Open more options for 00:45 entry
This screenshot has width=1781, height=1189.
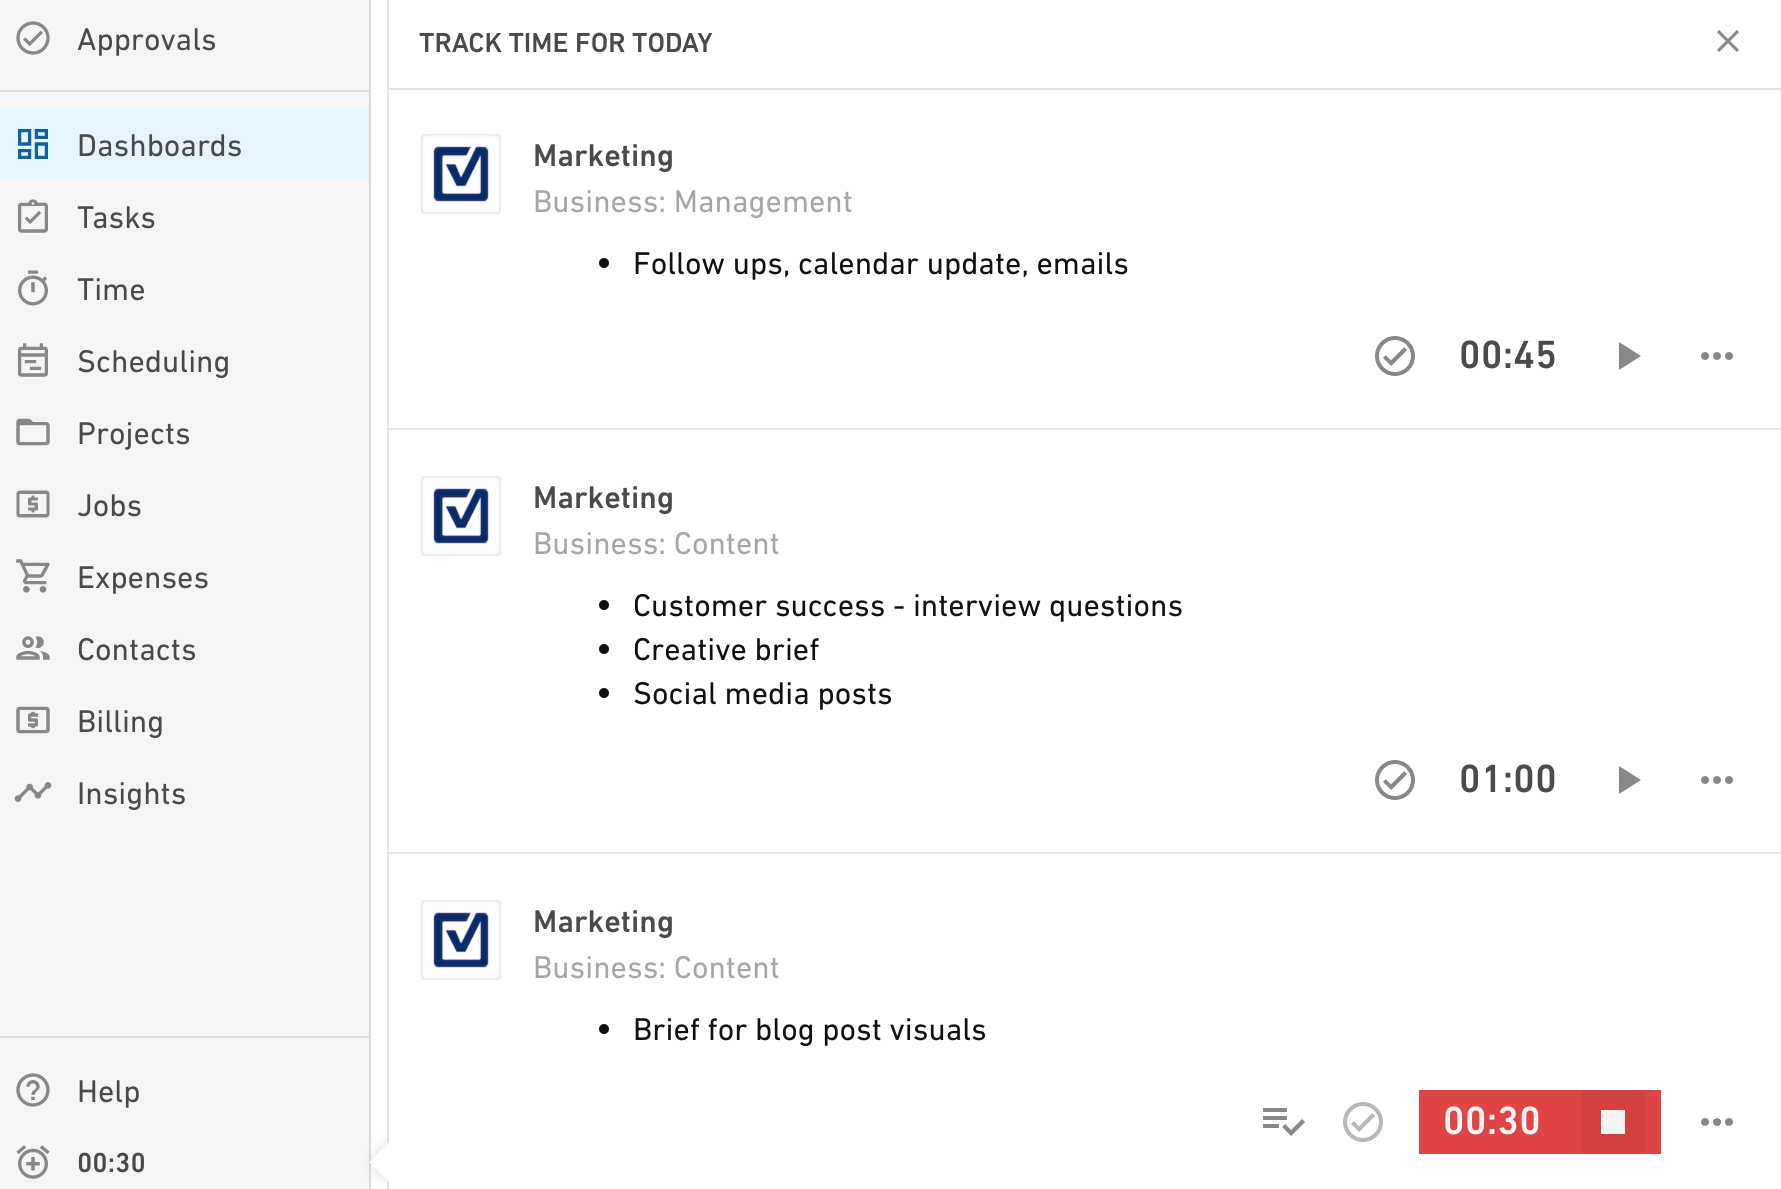pyautogui.click(x=1717, y=356)
